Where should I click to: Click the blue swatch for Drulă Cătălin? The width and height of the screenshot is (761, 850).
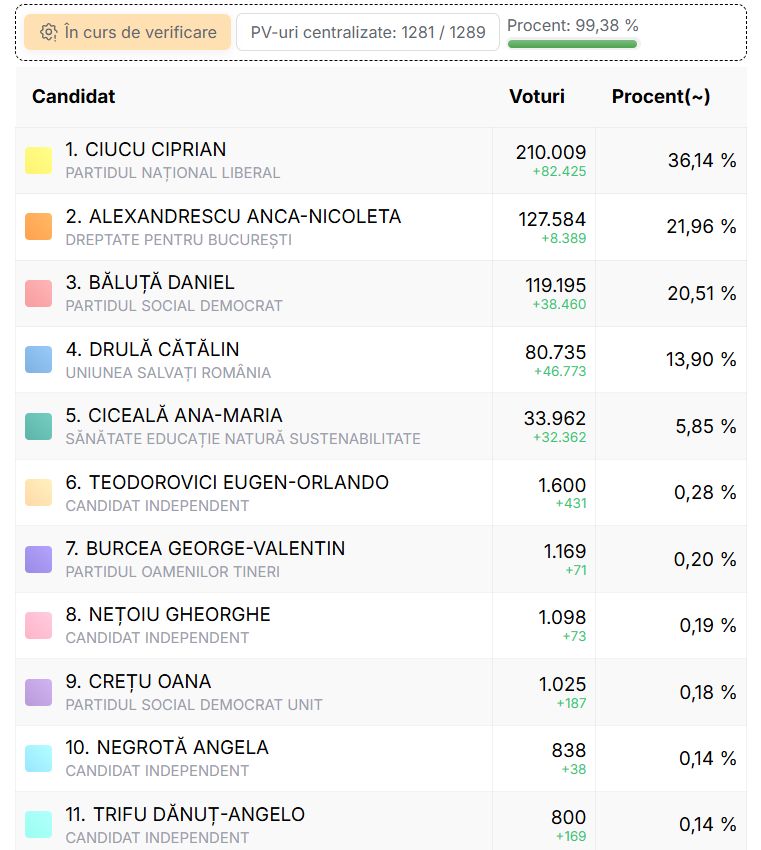tap(39, 359)
